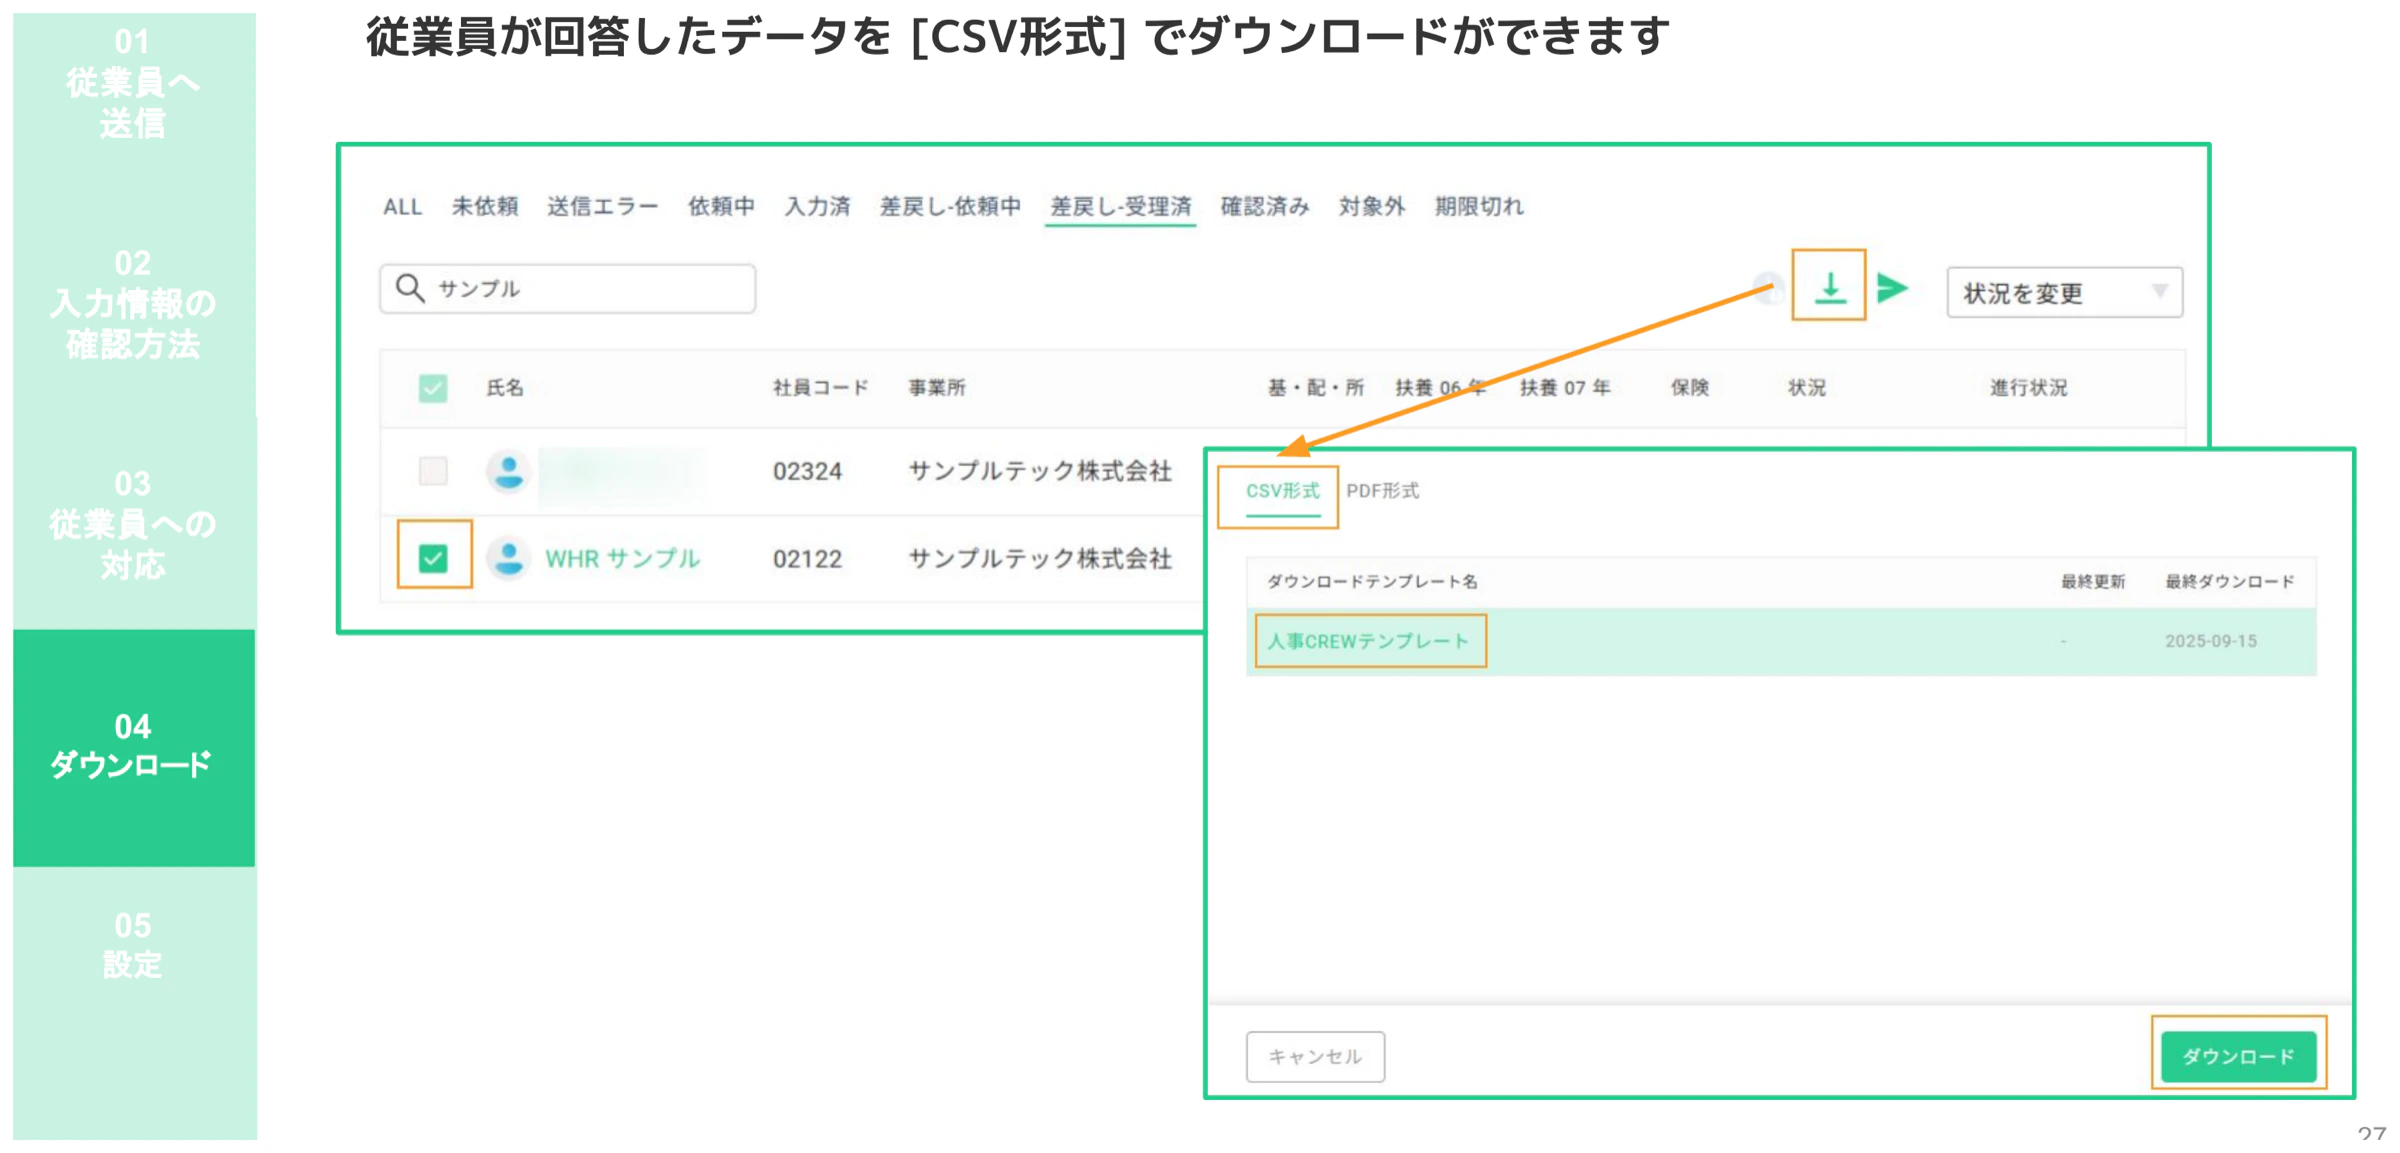This screenshot has height=1153, width=2400.
Task: Open the WHR サンプル employee link
Action: click(622, 558)
